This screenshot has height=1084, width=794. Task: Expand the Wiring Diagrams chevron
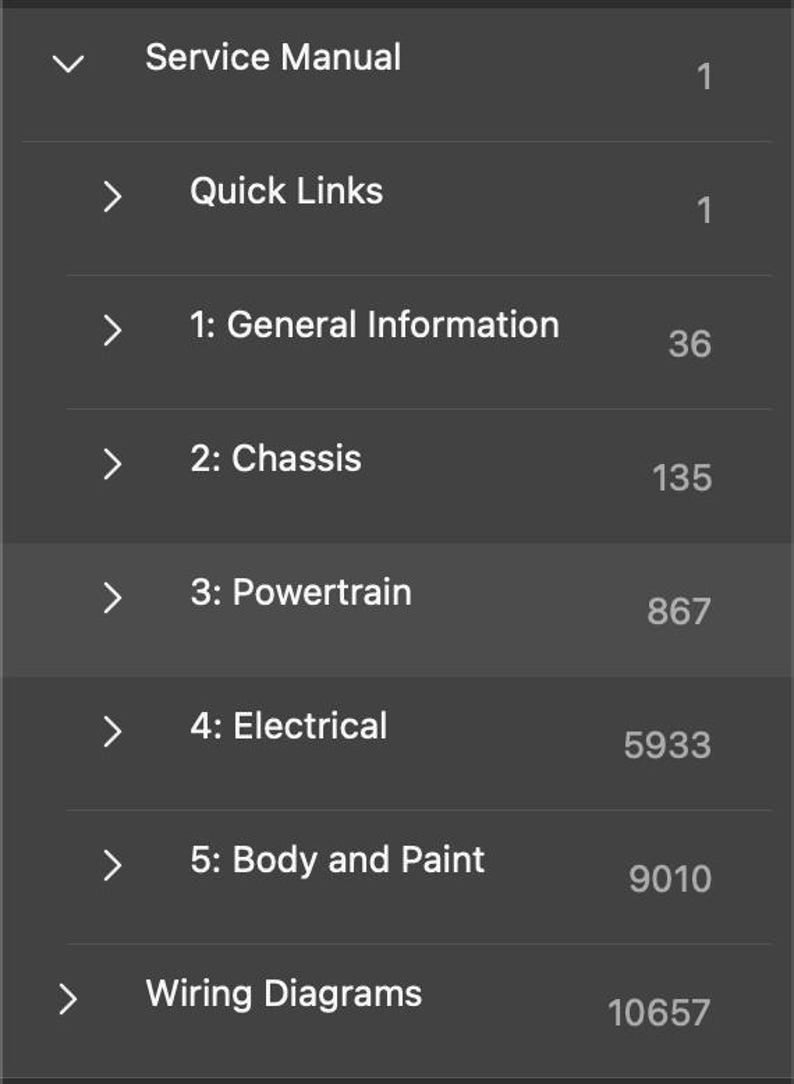pyautogui.click(x=68, y=999)
